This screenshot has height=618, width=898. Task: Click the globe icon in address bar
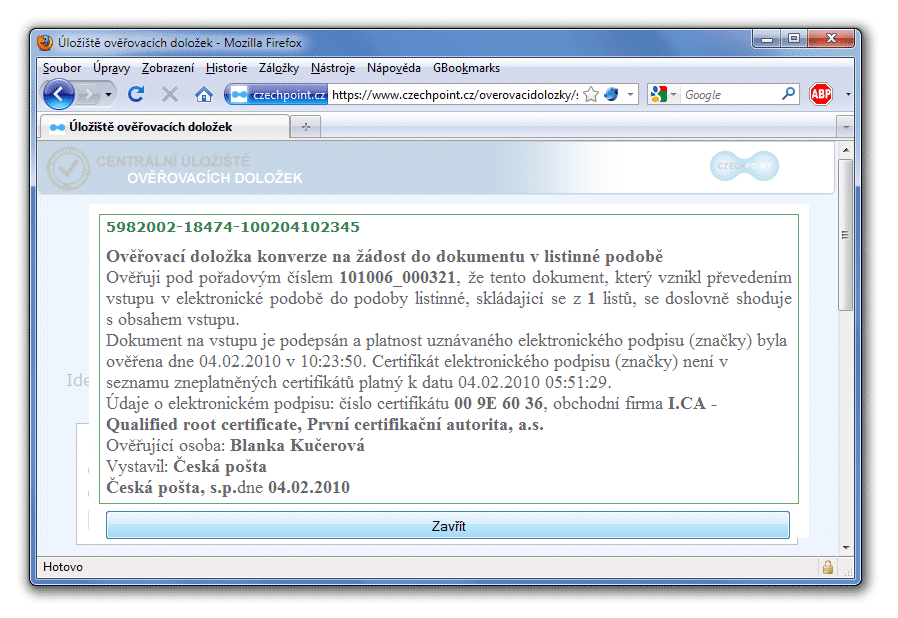tap(612, 94)
